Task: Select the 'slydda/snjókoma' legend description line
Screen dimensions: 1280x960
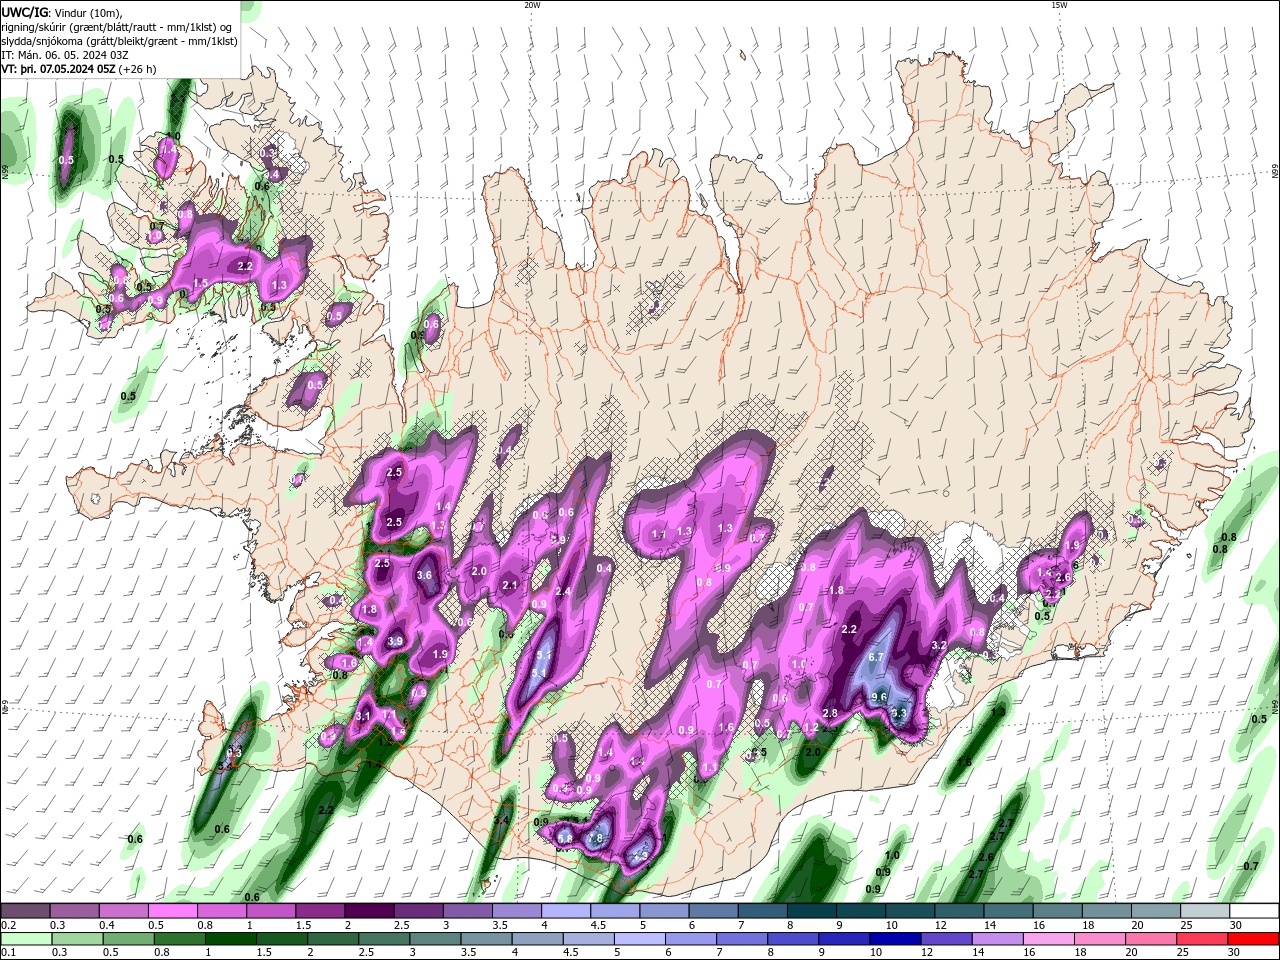Action: [x=119, y=41]
